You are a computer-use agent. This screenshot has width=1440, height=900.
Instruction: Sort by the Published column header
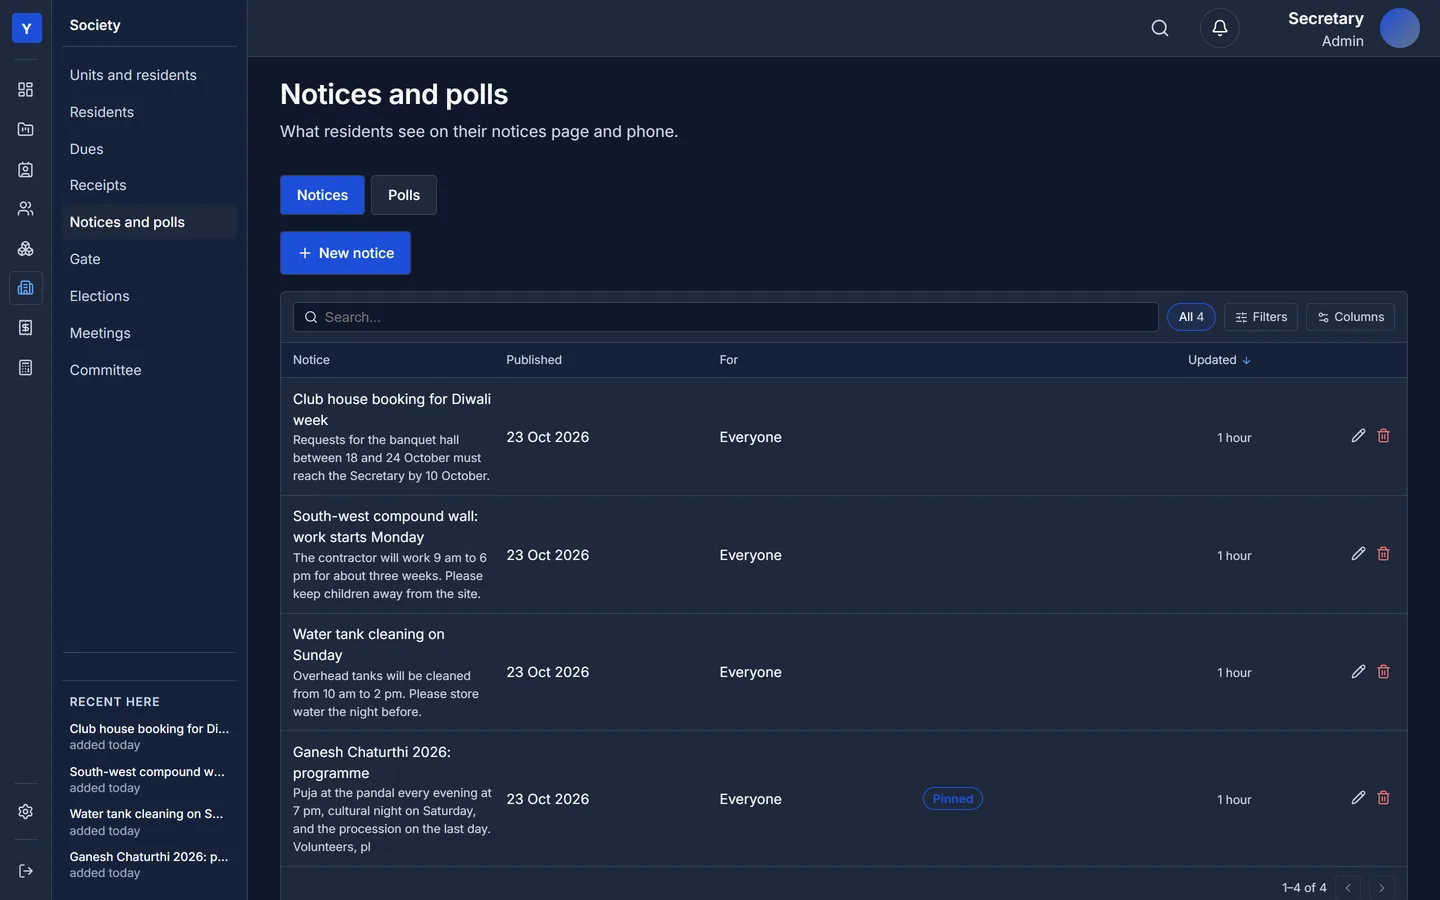pyautogui.click(x=534, y=360)
